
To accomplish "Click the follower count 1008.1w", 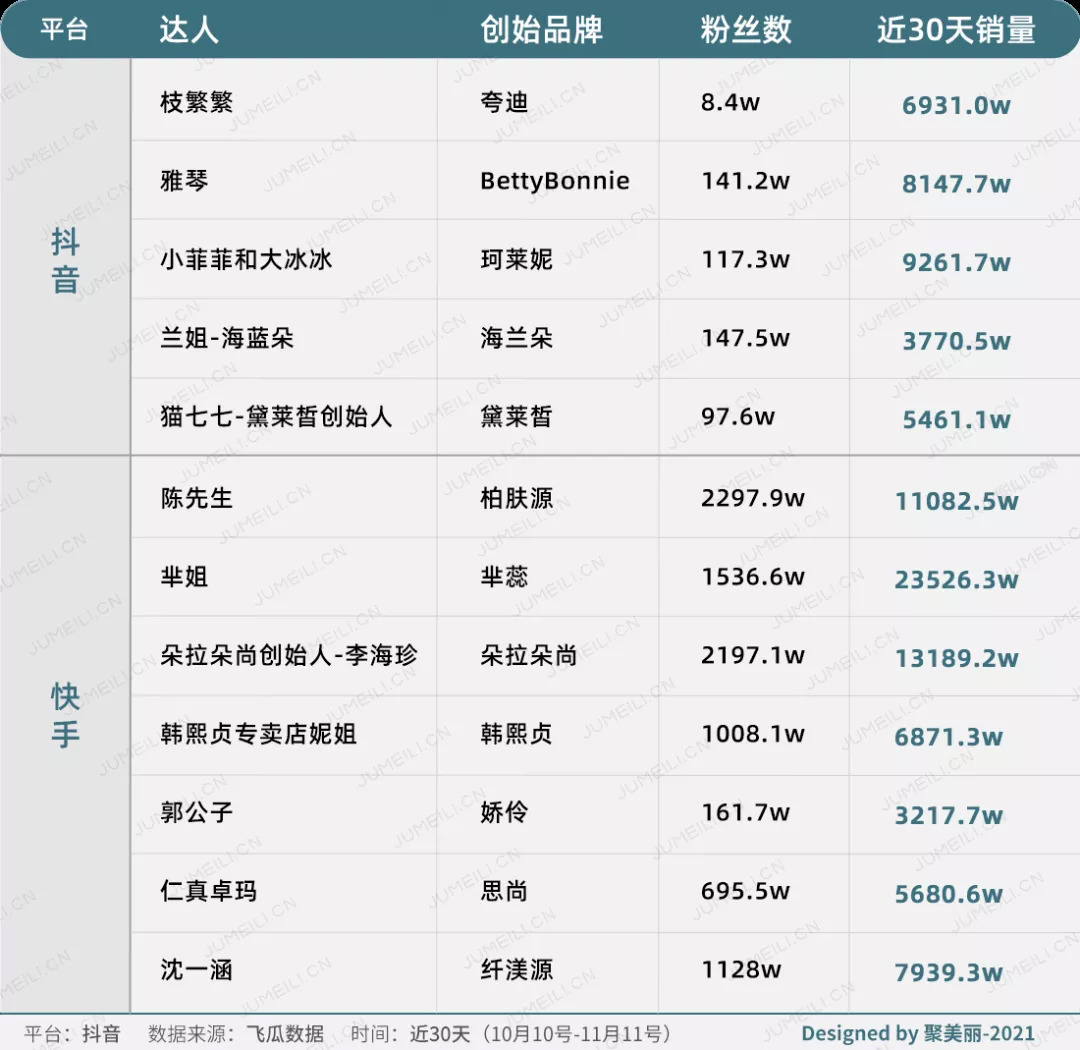I will point(753,733).
